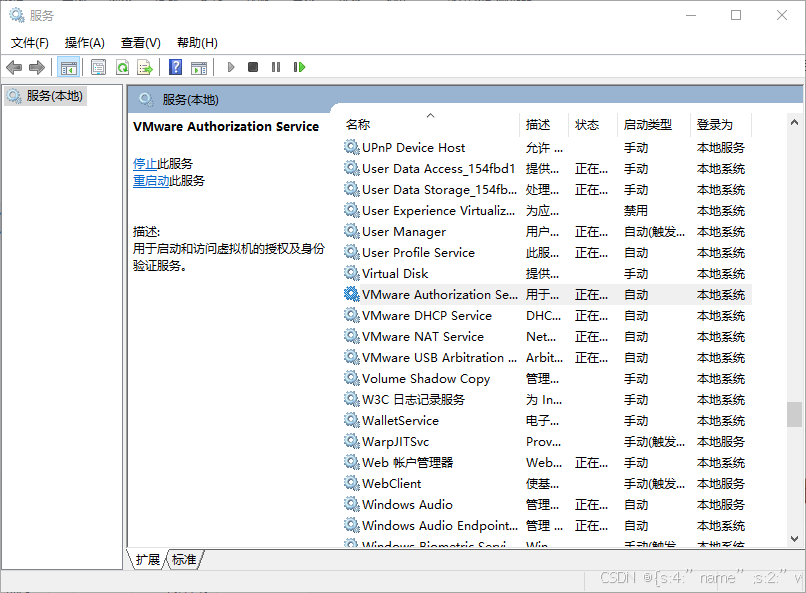This screenshot has width=806, height=593.
Task: Select the gear icon of Volume Shadow Copy
Action: tap(352, 378)
